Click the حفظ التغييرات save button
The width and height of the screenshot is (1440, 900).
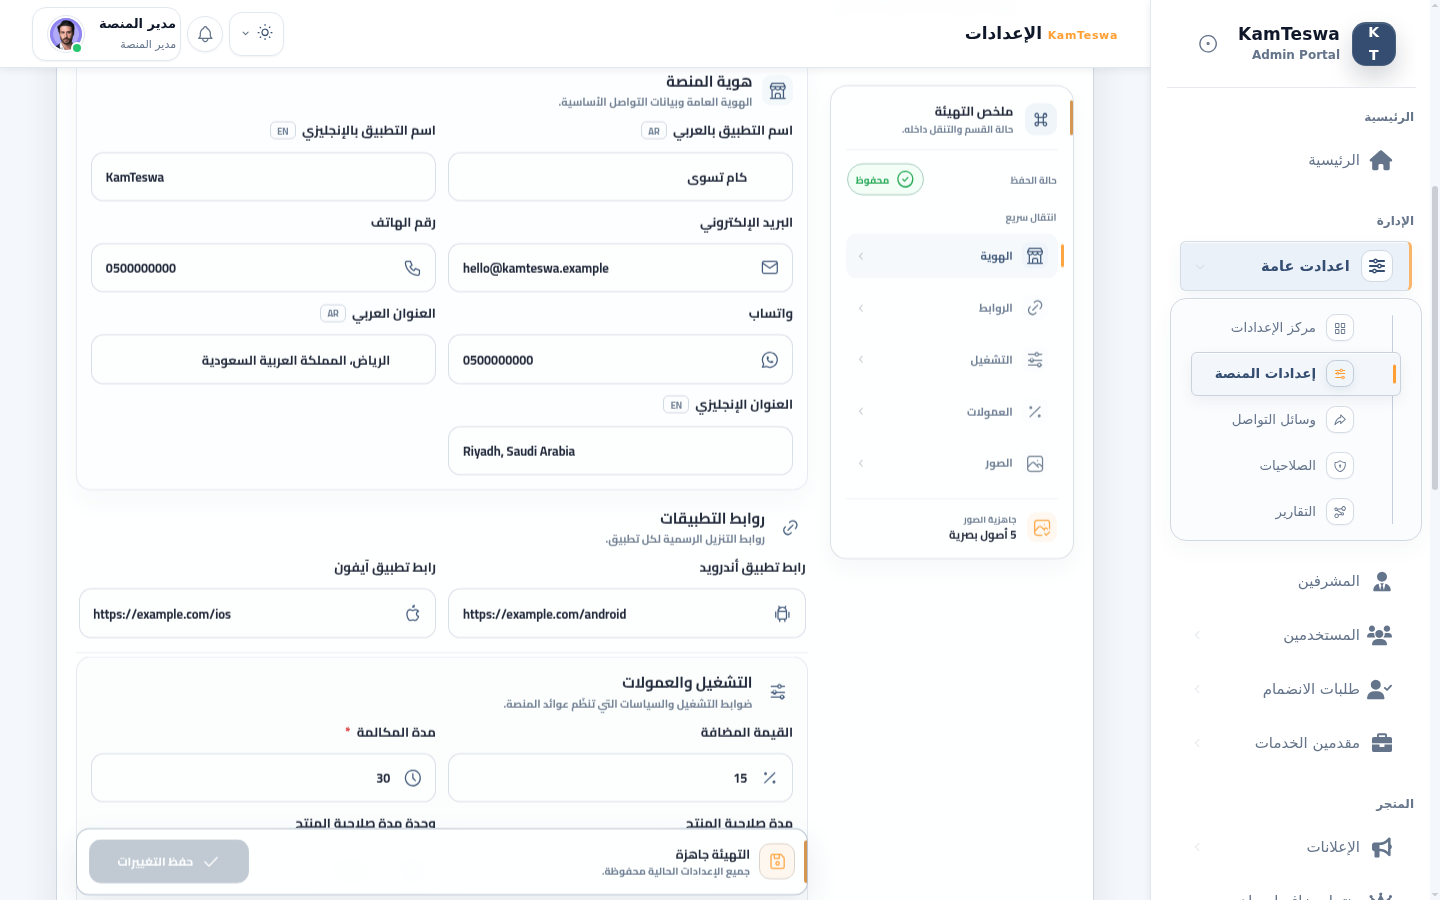click(169, 862)
